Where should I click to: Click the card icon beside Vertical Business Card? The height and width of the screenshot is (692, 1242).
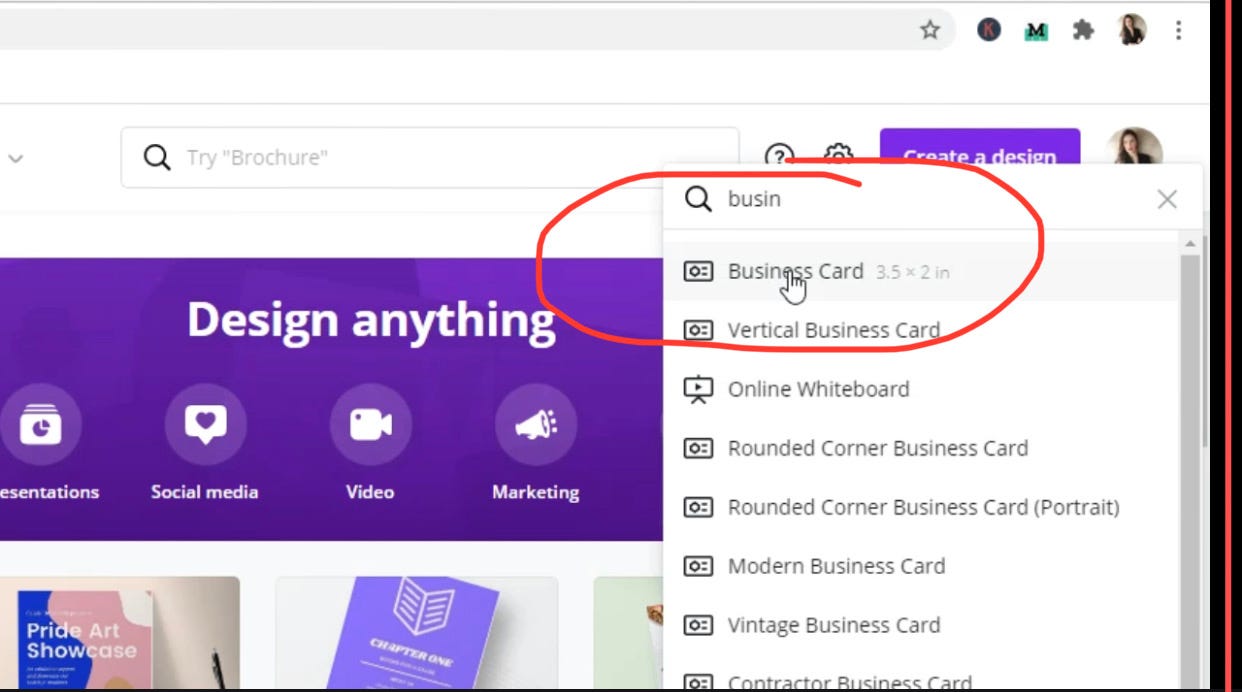[698, 330]
